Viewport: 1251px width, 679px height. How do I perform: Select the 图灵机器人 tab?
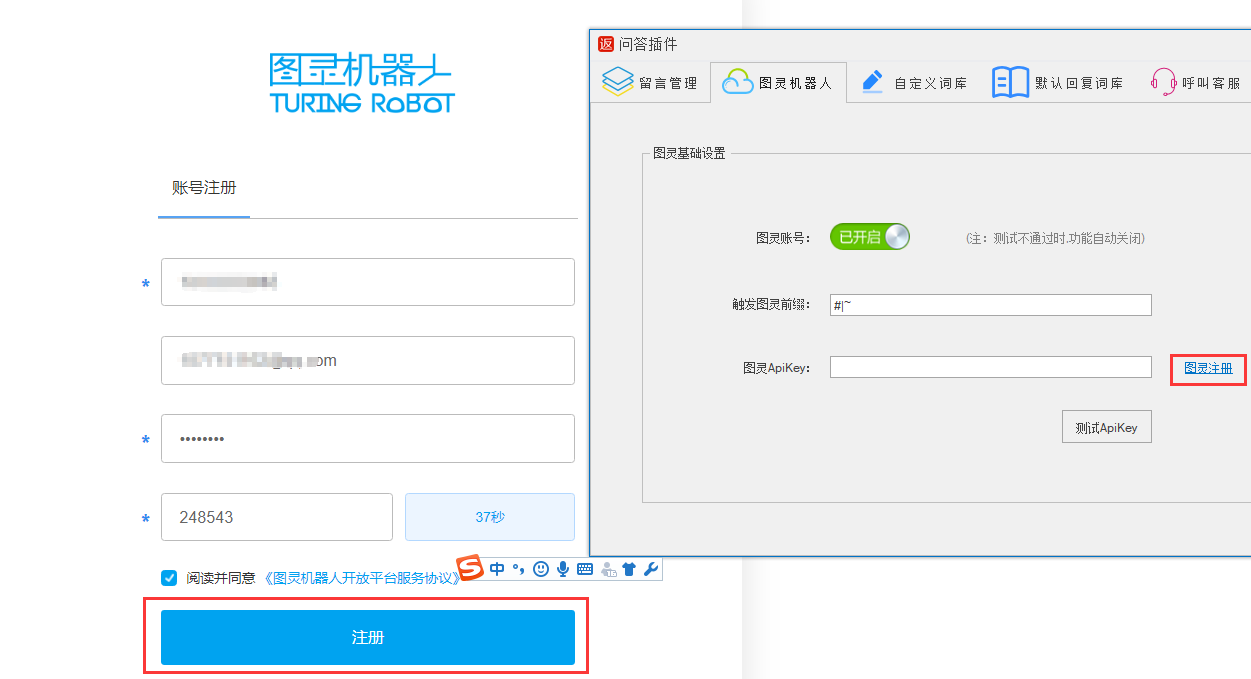pyautogui.click(x=779, y=82)
